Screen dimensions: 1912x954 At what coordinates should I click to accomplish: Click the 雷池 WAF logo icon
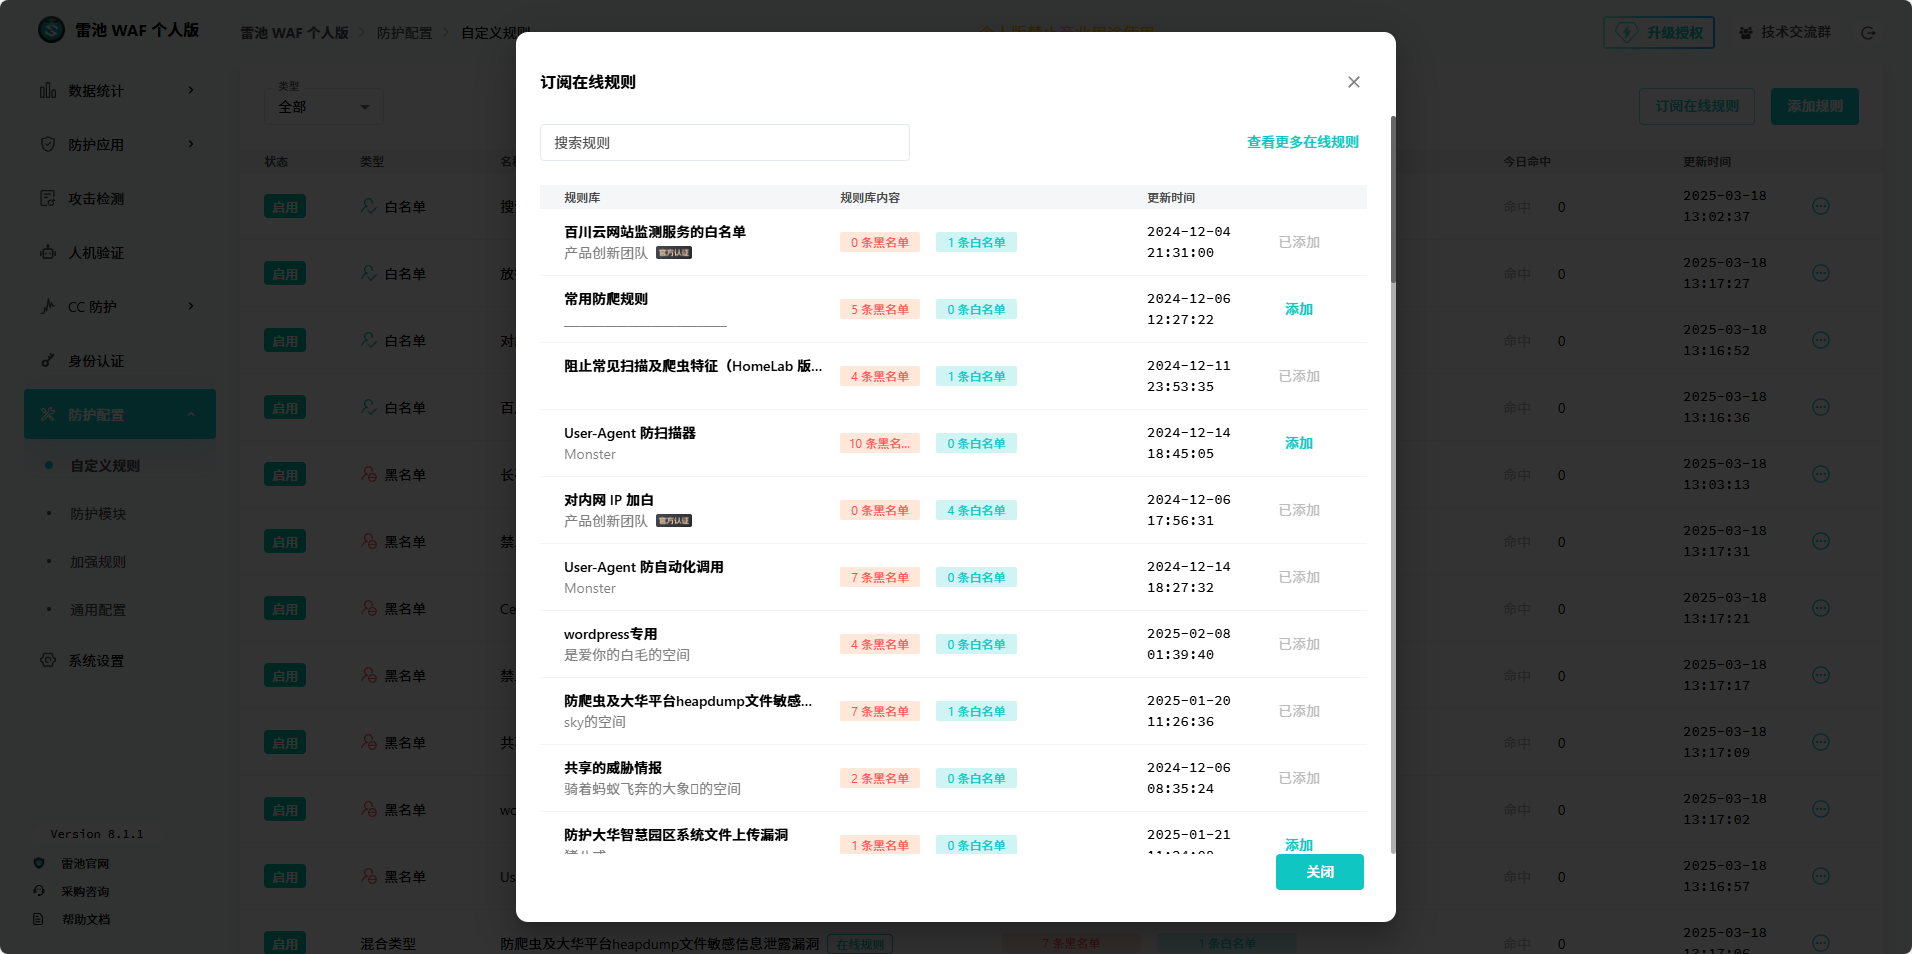pyautogui.click(x=52, y=30)
